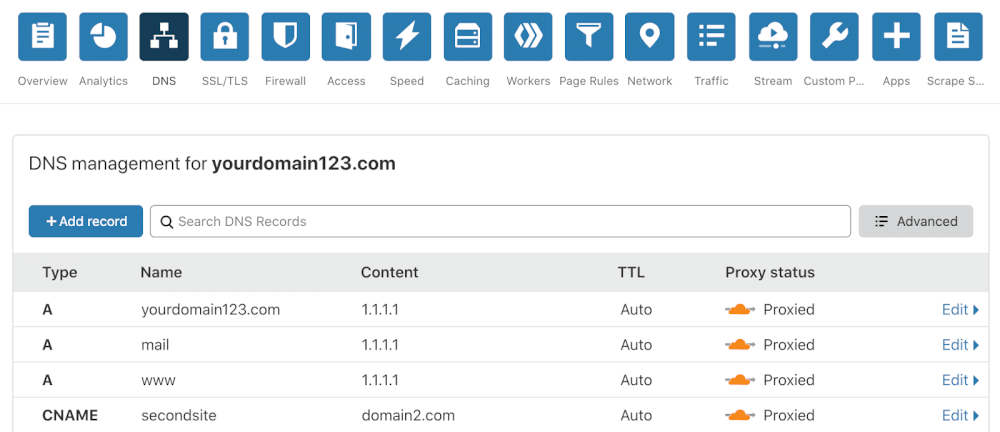Viewport: 1000px width, 432px height.
Task: Toggle proxy cloud for yourdomain123.com record
Action: coord(740,310)
